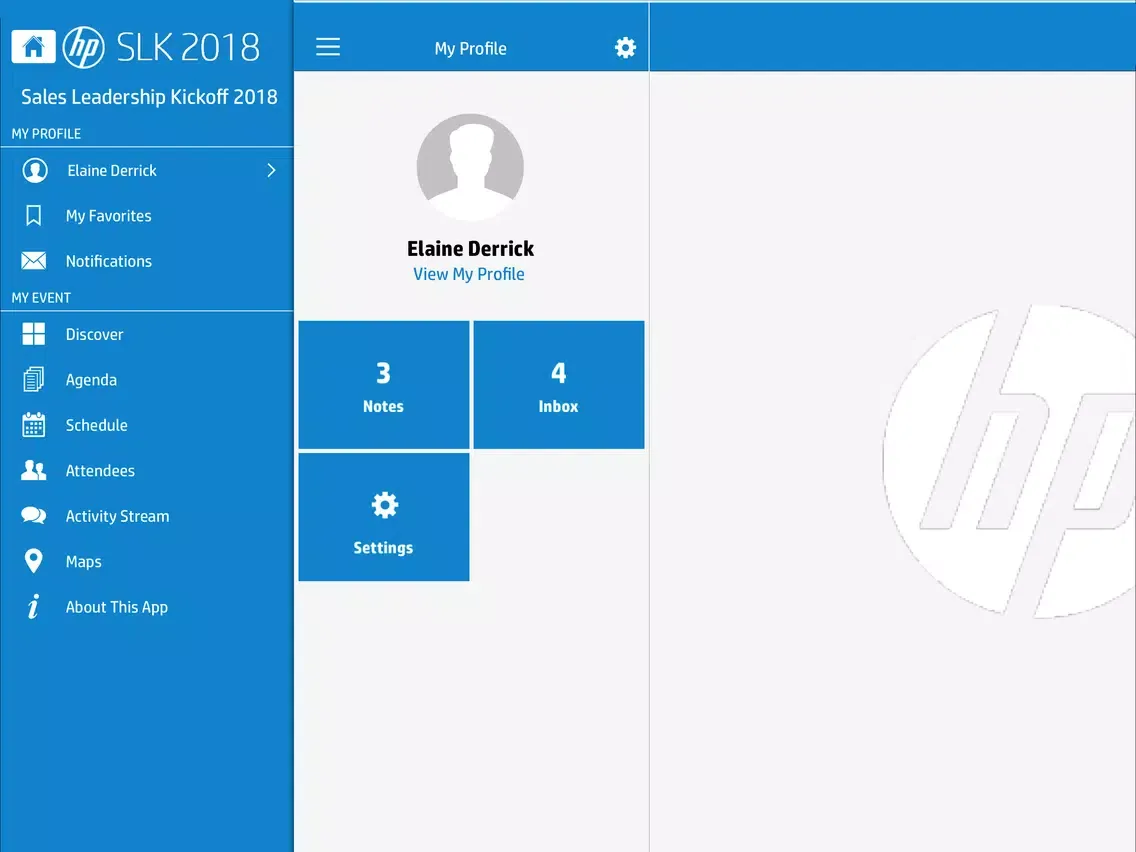Open the hamburger menu icon

[x=327, y=48]
